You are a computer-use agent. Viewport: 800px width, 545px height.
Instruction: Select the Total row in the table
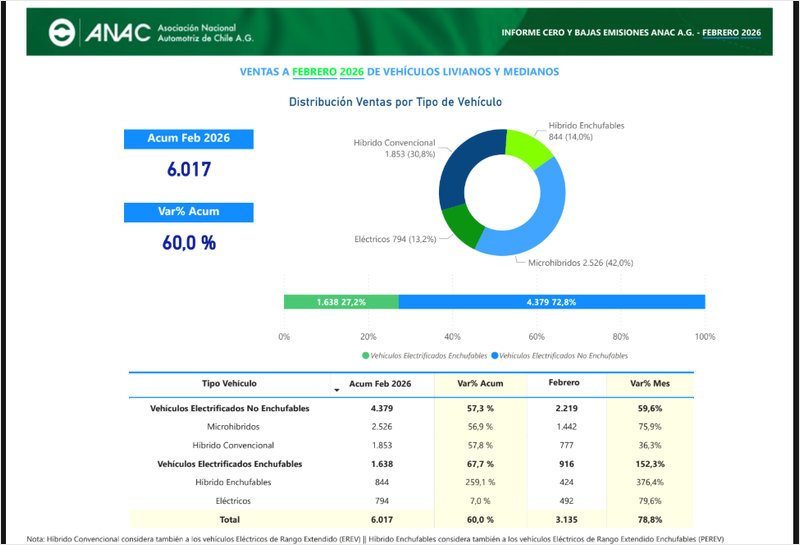[229, 520]
